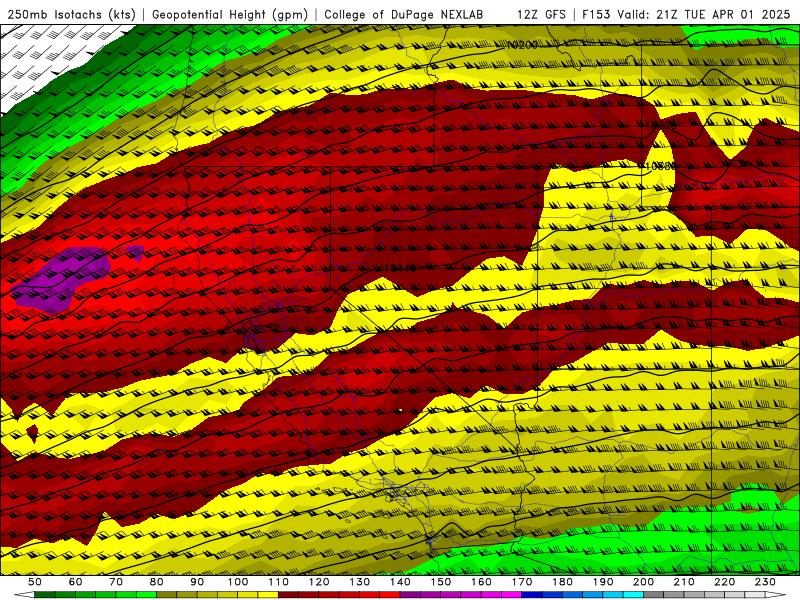Click the 'Geopotential Height (gpm)' label

point(230,15)
